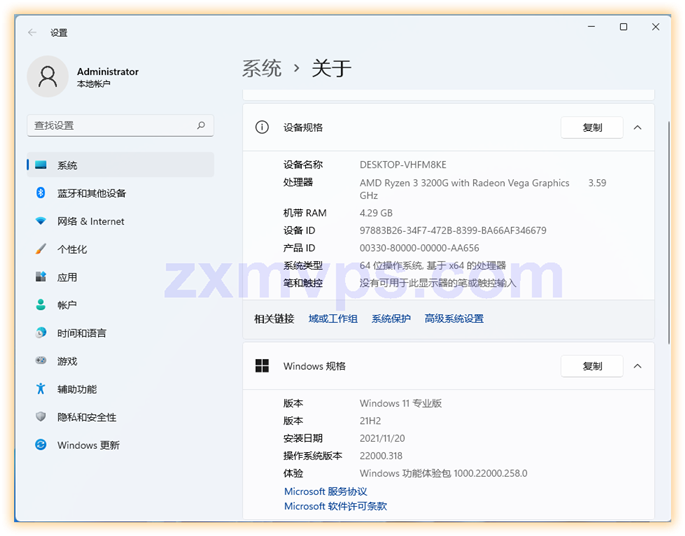Click the Windows logo beside Windows 规格
685x536 pixels.
(x=262, y=366)
